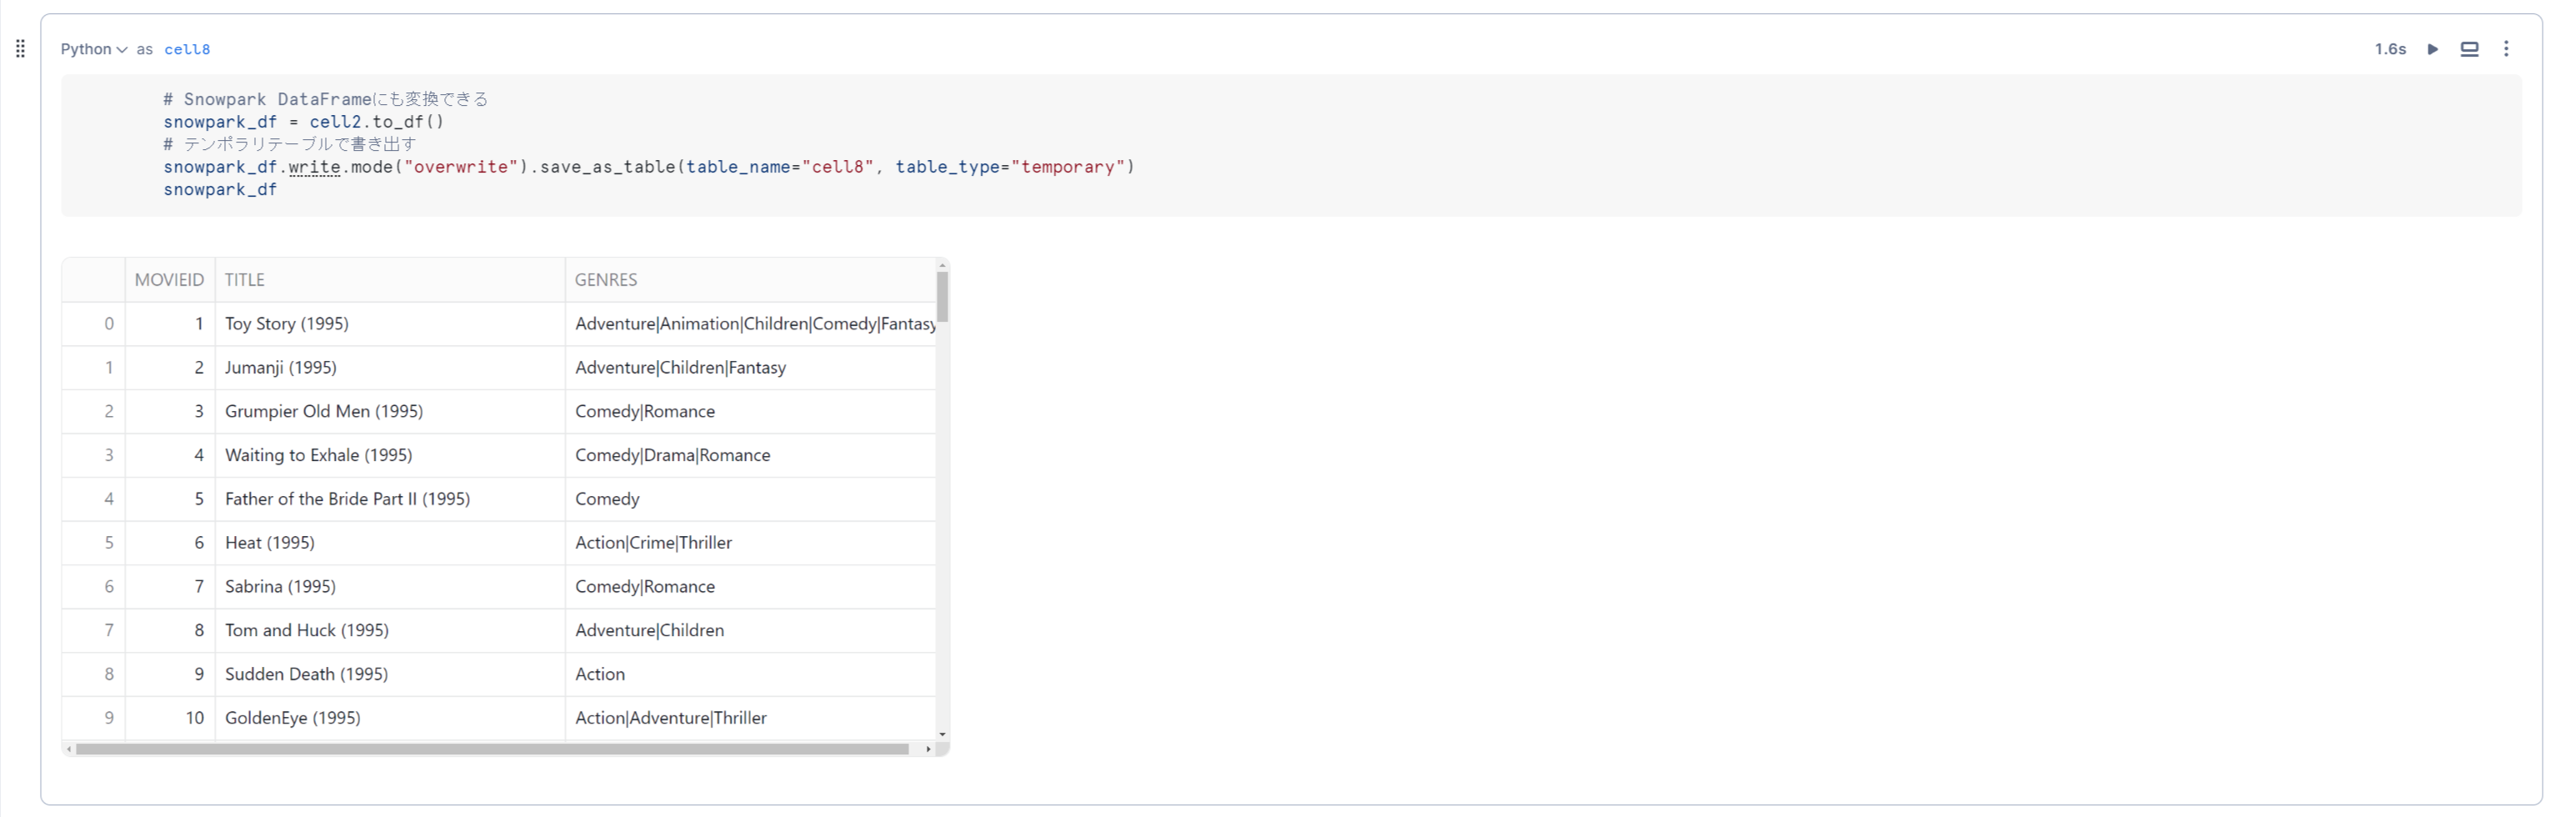Select Heat's Action|Crime|Thriller genres cell

tap(654, 543)
